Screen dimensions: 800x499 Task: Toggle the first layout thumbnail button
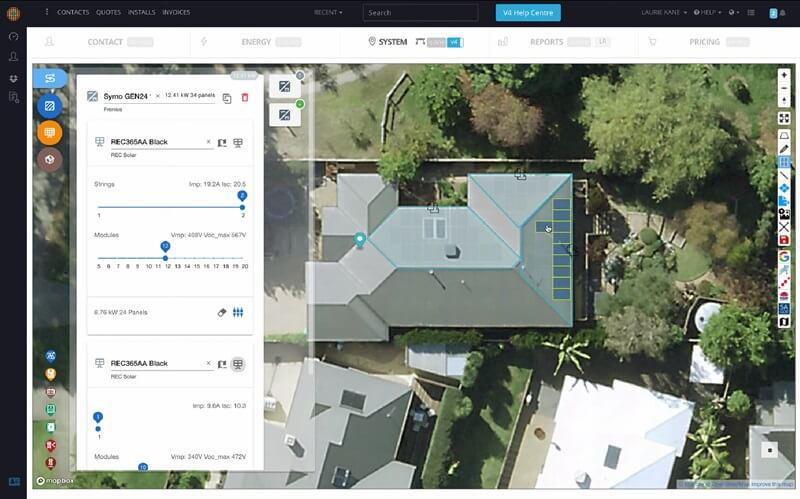285,87
